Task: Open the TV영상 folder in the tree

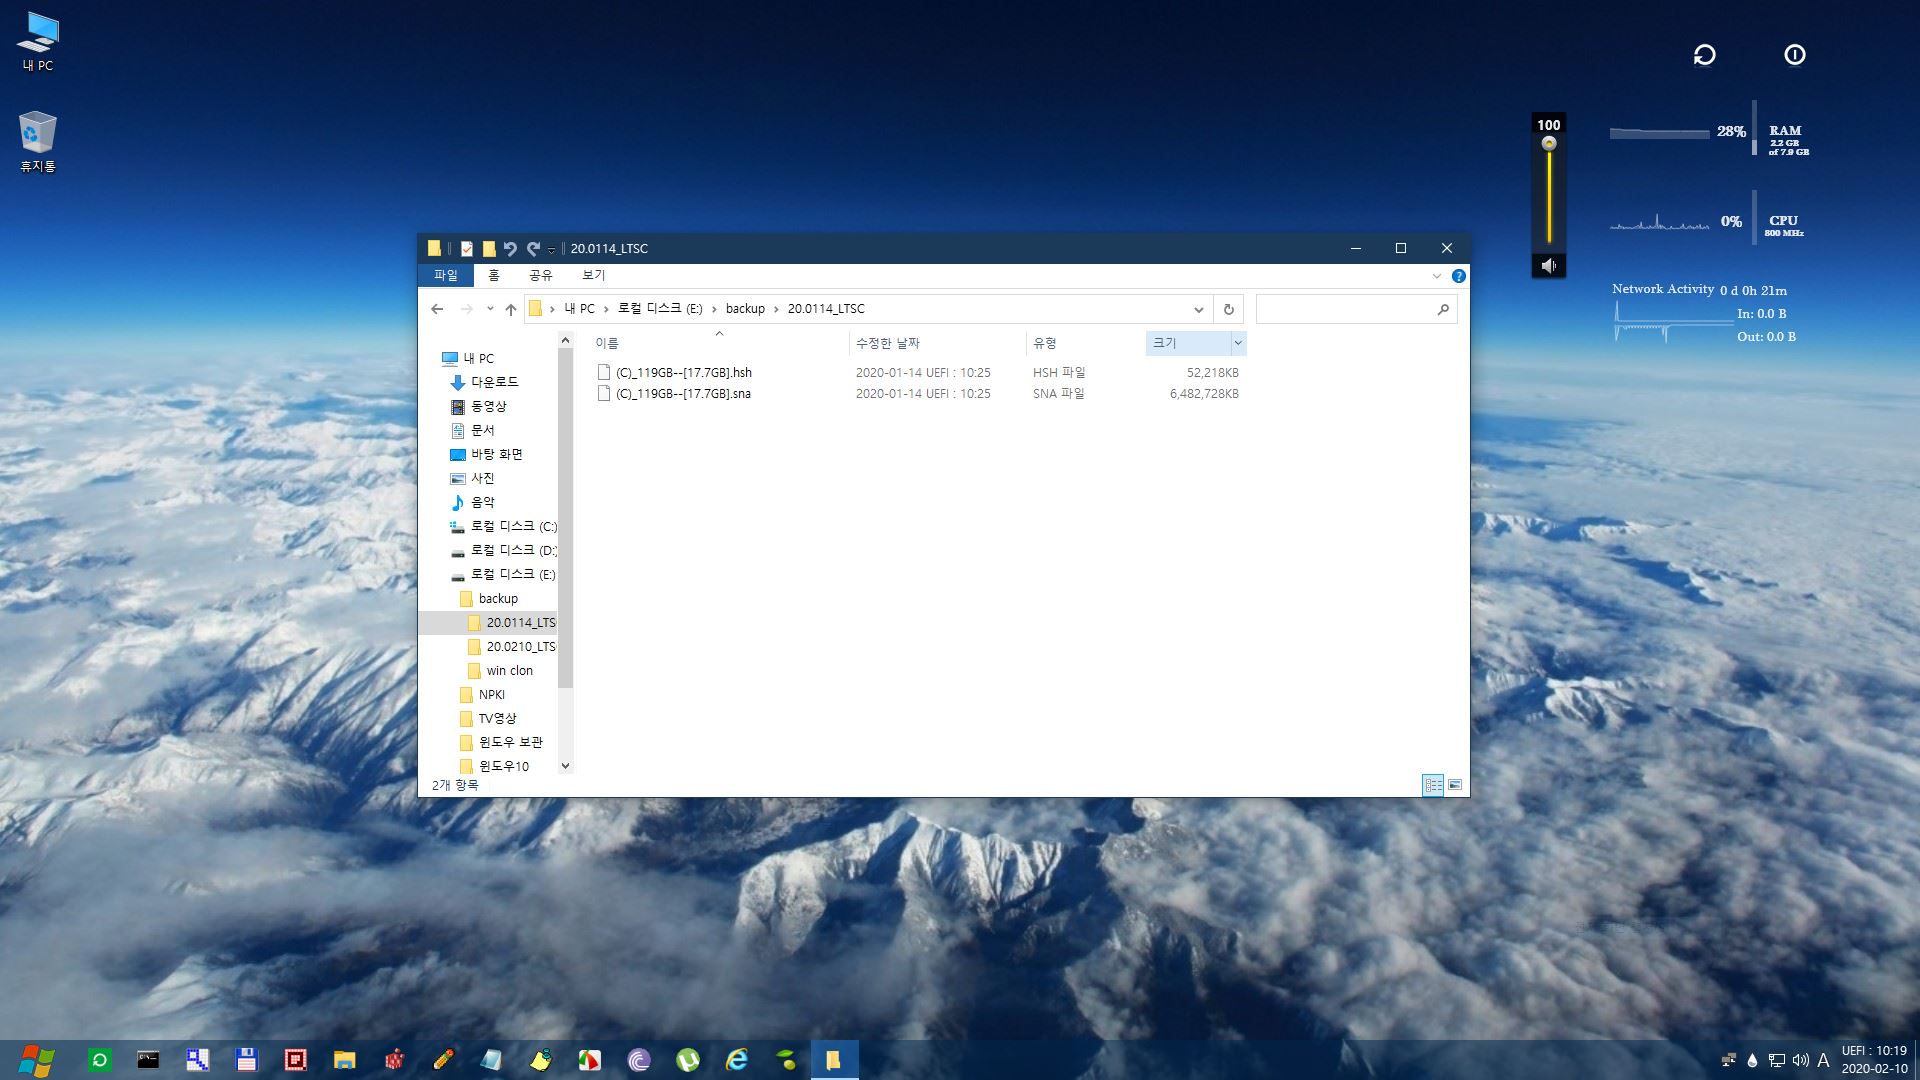Action: click(x=497, y=718)
